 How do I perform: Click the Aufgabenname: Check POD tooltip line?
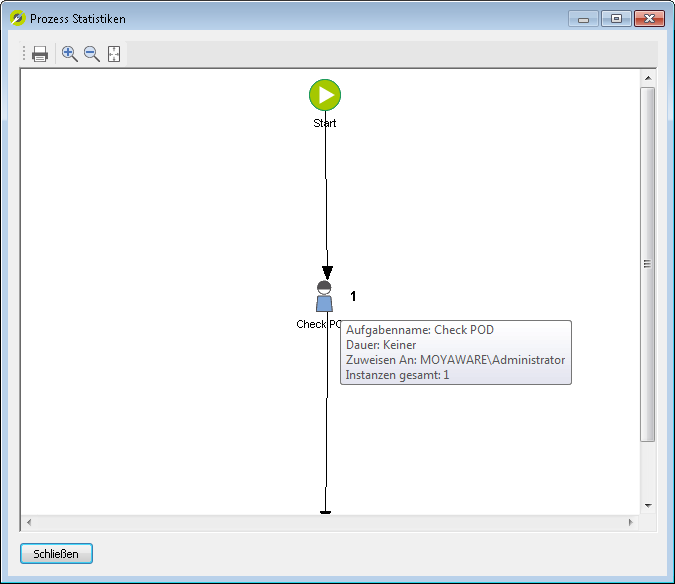420,330
